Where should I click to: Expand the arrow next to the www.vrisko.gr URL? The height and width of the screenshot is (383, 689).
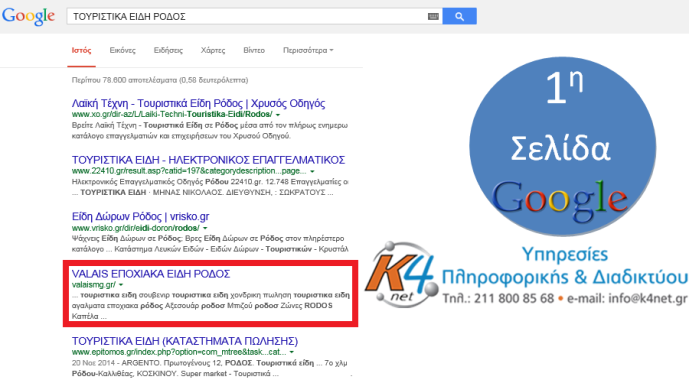coord(205,228)
